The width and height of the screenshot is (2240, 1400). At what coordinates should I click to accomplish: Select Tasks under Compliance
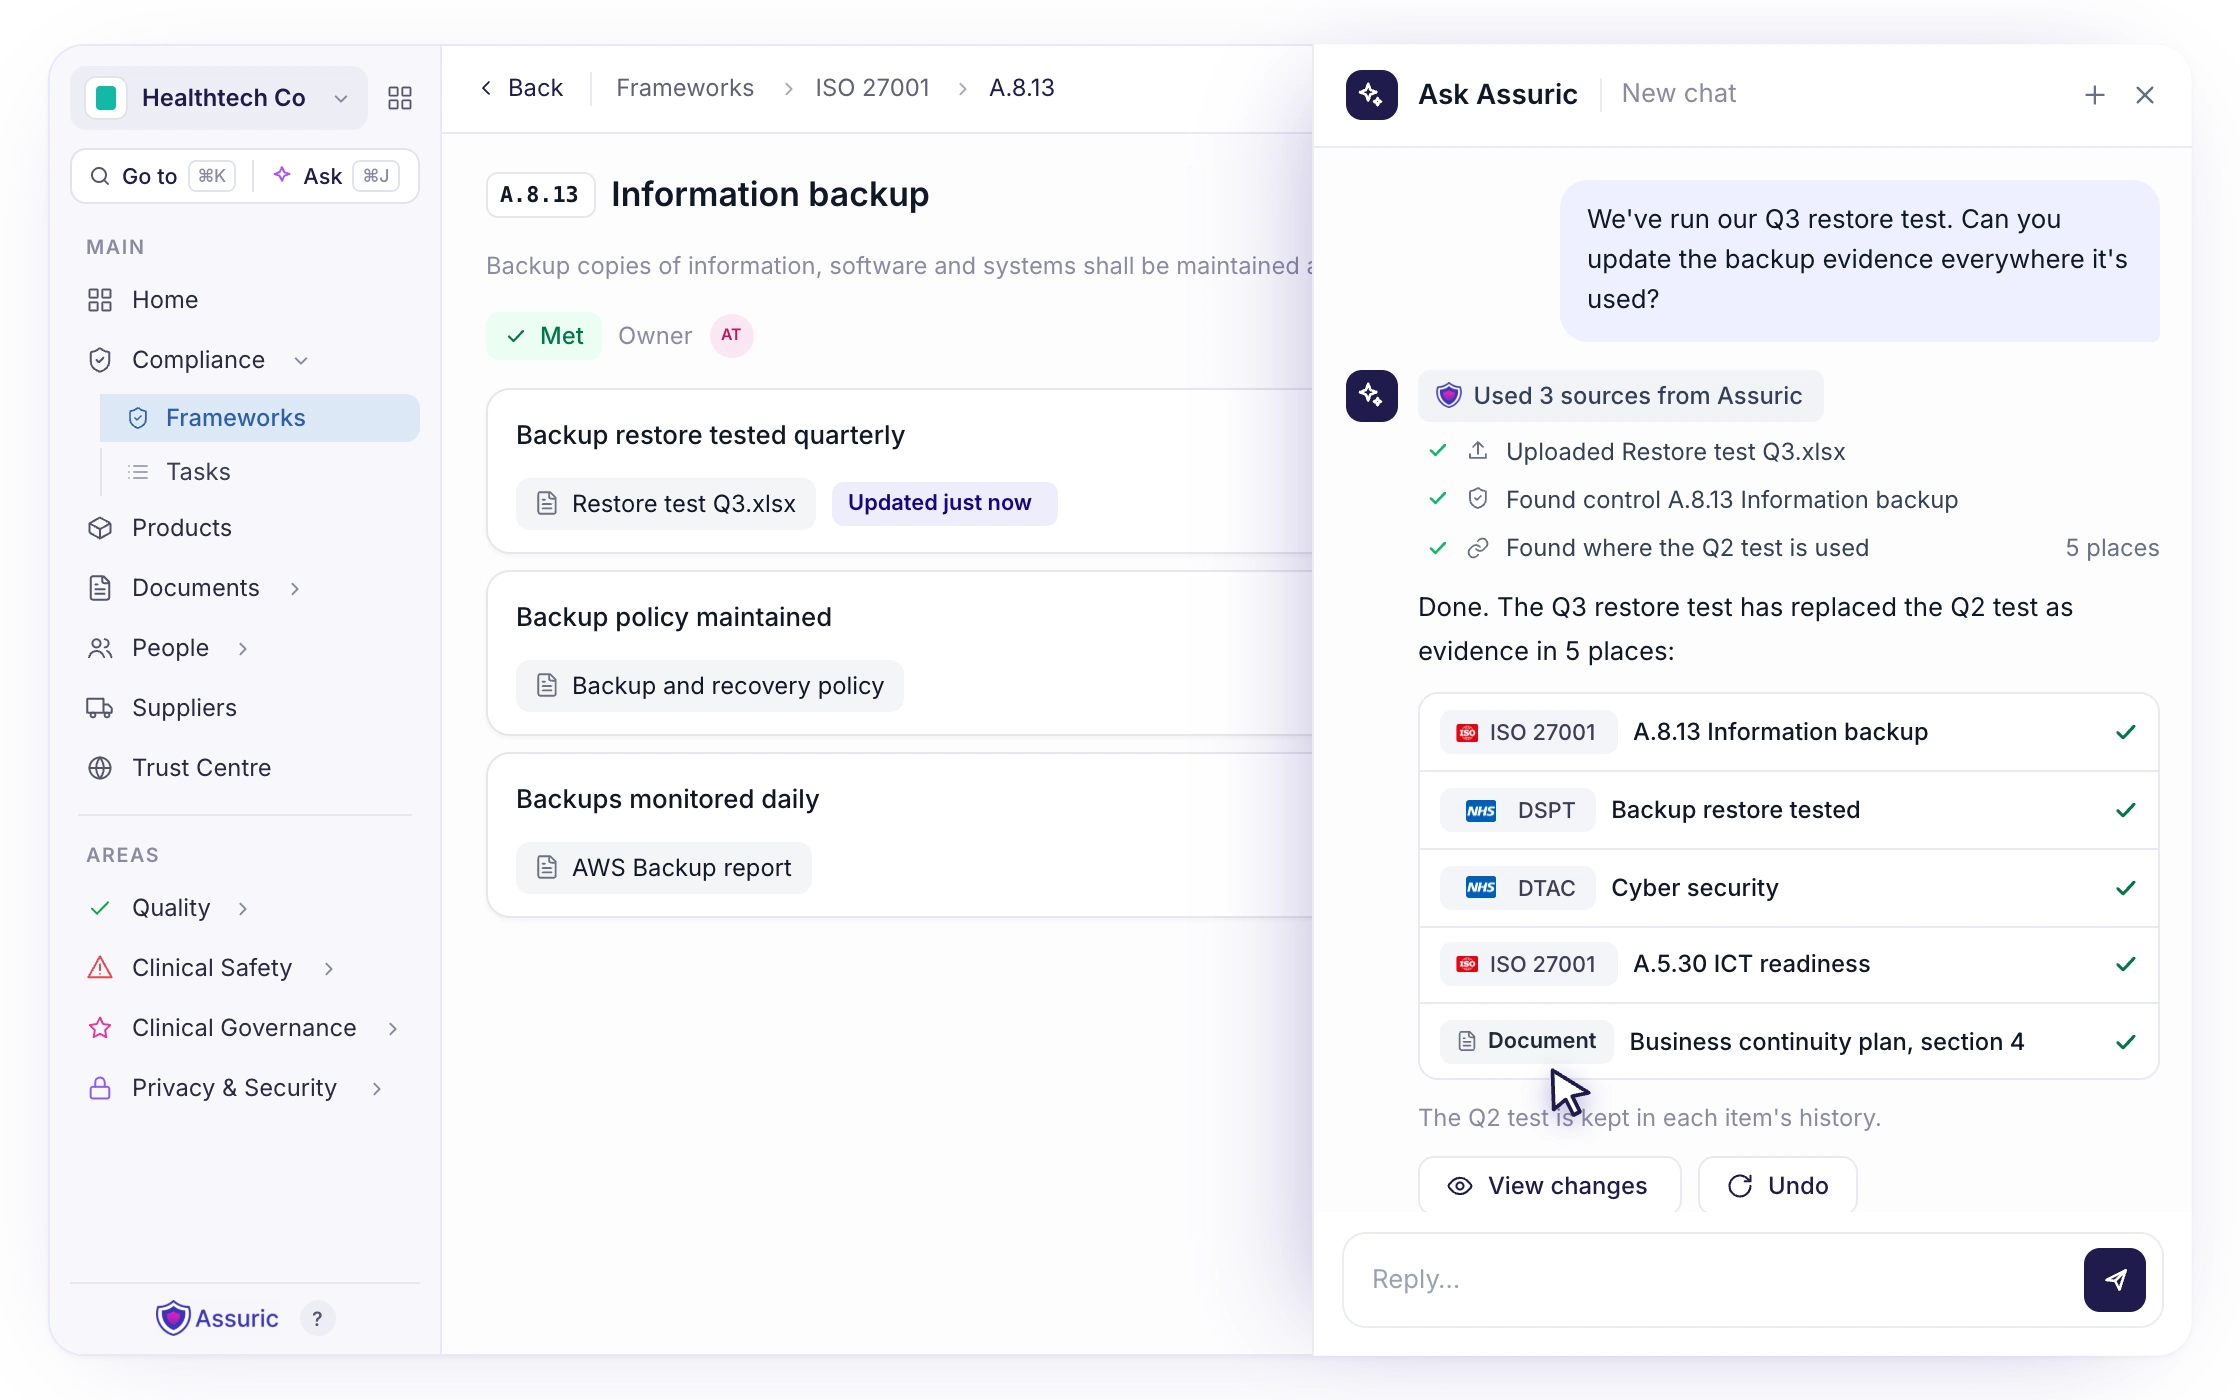tap(198, 472)
